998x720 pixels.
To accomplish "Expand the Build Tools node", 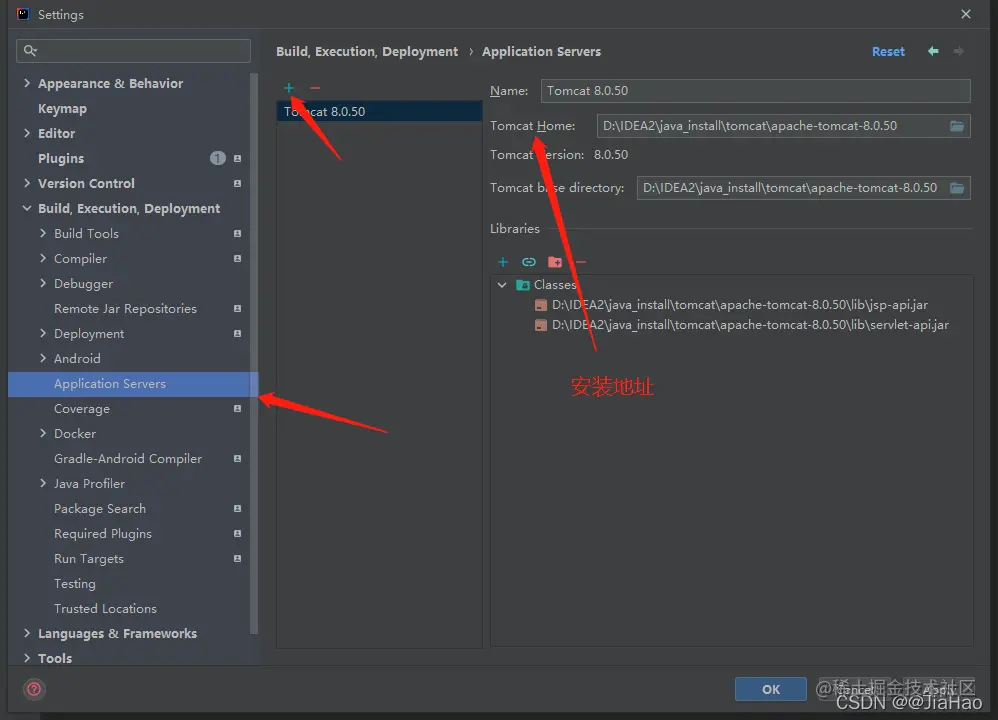I will 43,233.
